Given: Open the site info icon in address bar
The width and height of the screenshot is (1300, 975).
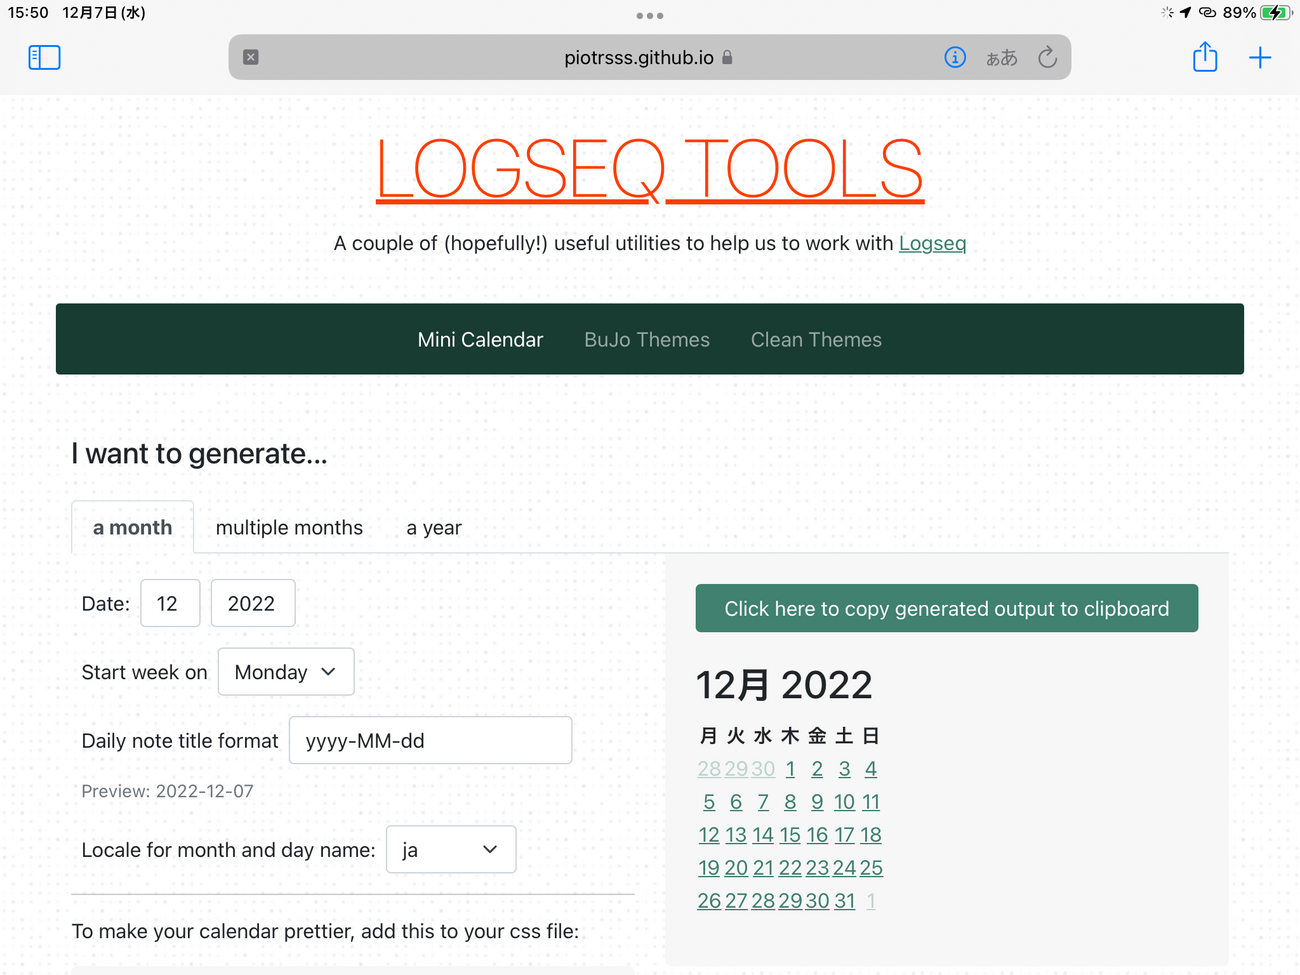Looking at the screenshot, I should coord(955,57).
